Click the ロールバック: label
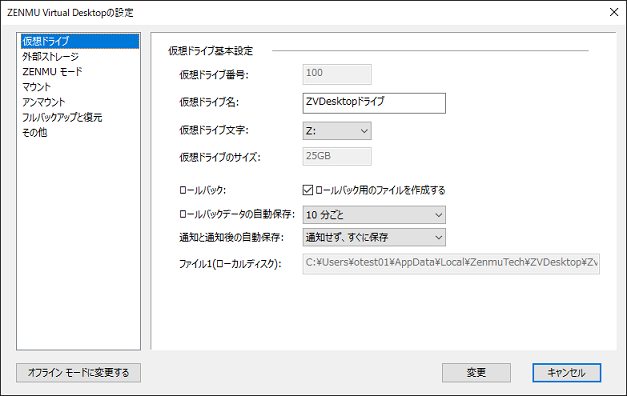Screen dimensions: 627x396 [202, 190]
